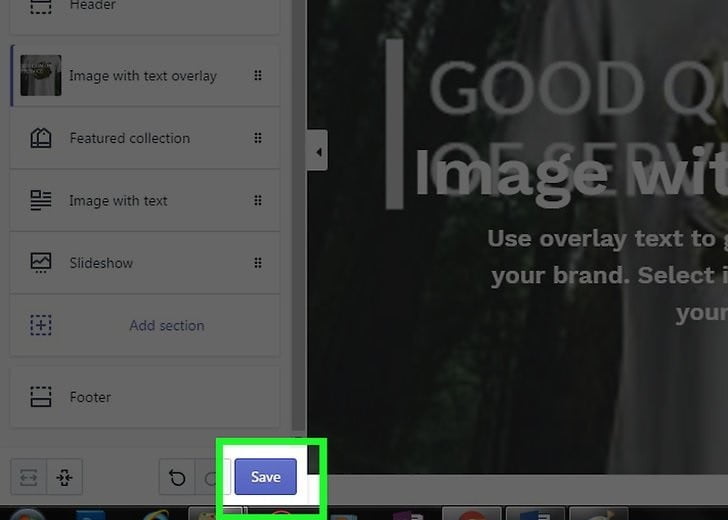Open the Header section
Image resolution: width=728 pixels, height=520 pixels.
point(92,6)
